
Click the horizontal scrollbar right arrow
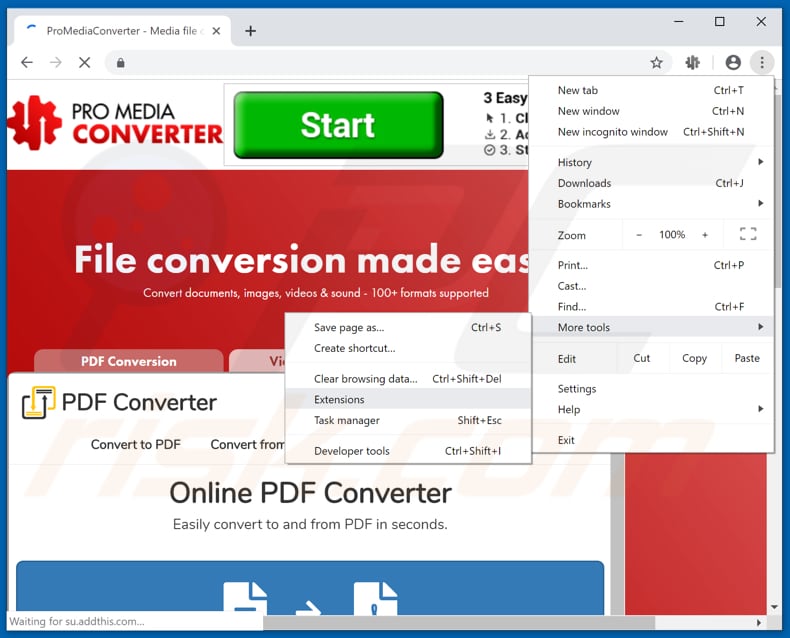[x=759, y=623]
